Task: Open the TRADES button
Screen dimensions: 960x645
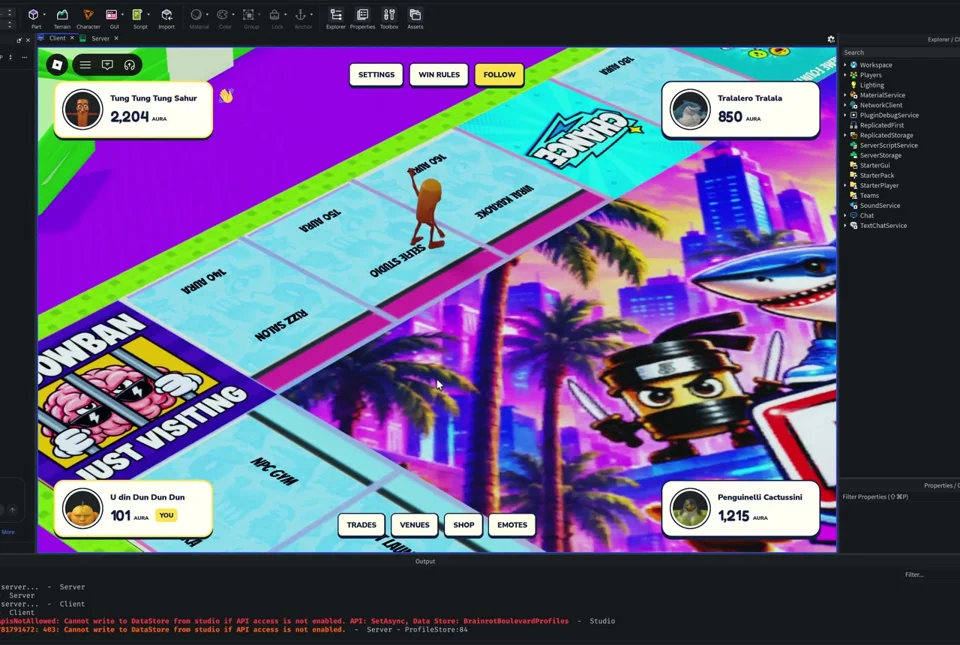Action: [361, 525]
